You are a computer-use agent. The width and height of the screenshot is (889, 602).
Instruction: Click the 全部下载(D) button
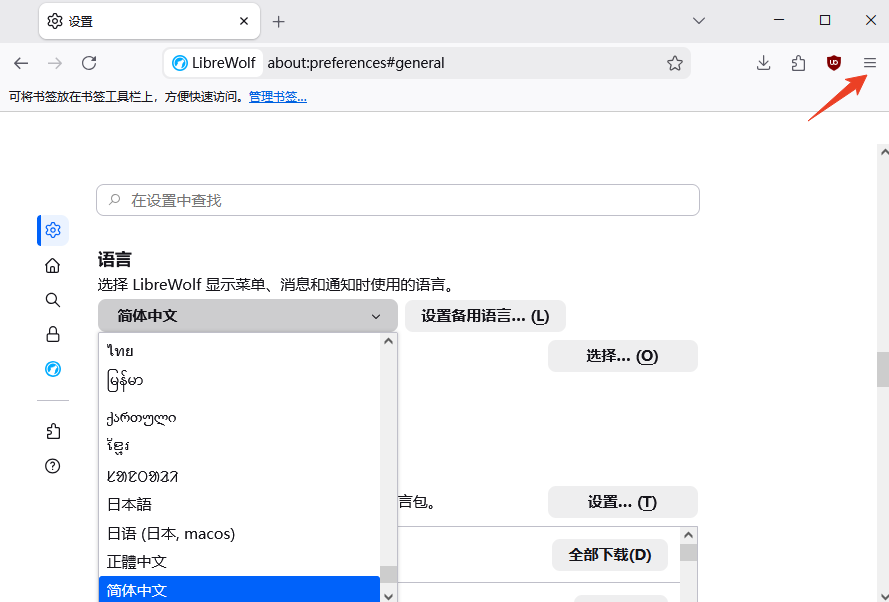tap(610, 555)
